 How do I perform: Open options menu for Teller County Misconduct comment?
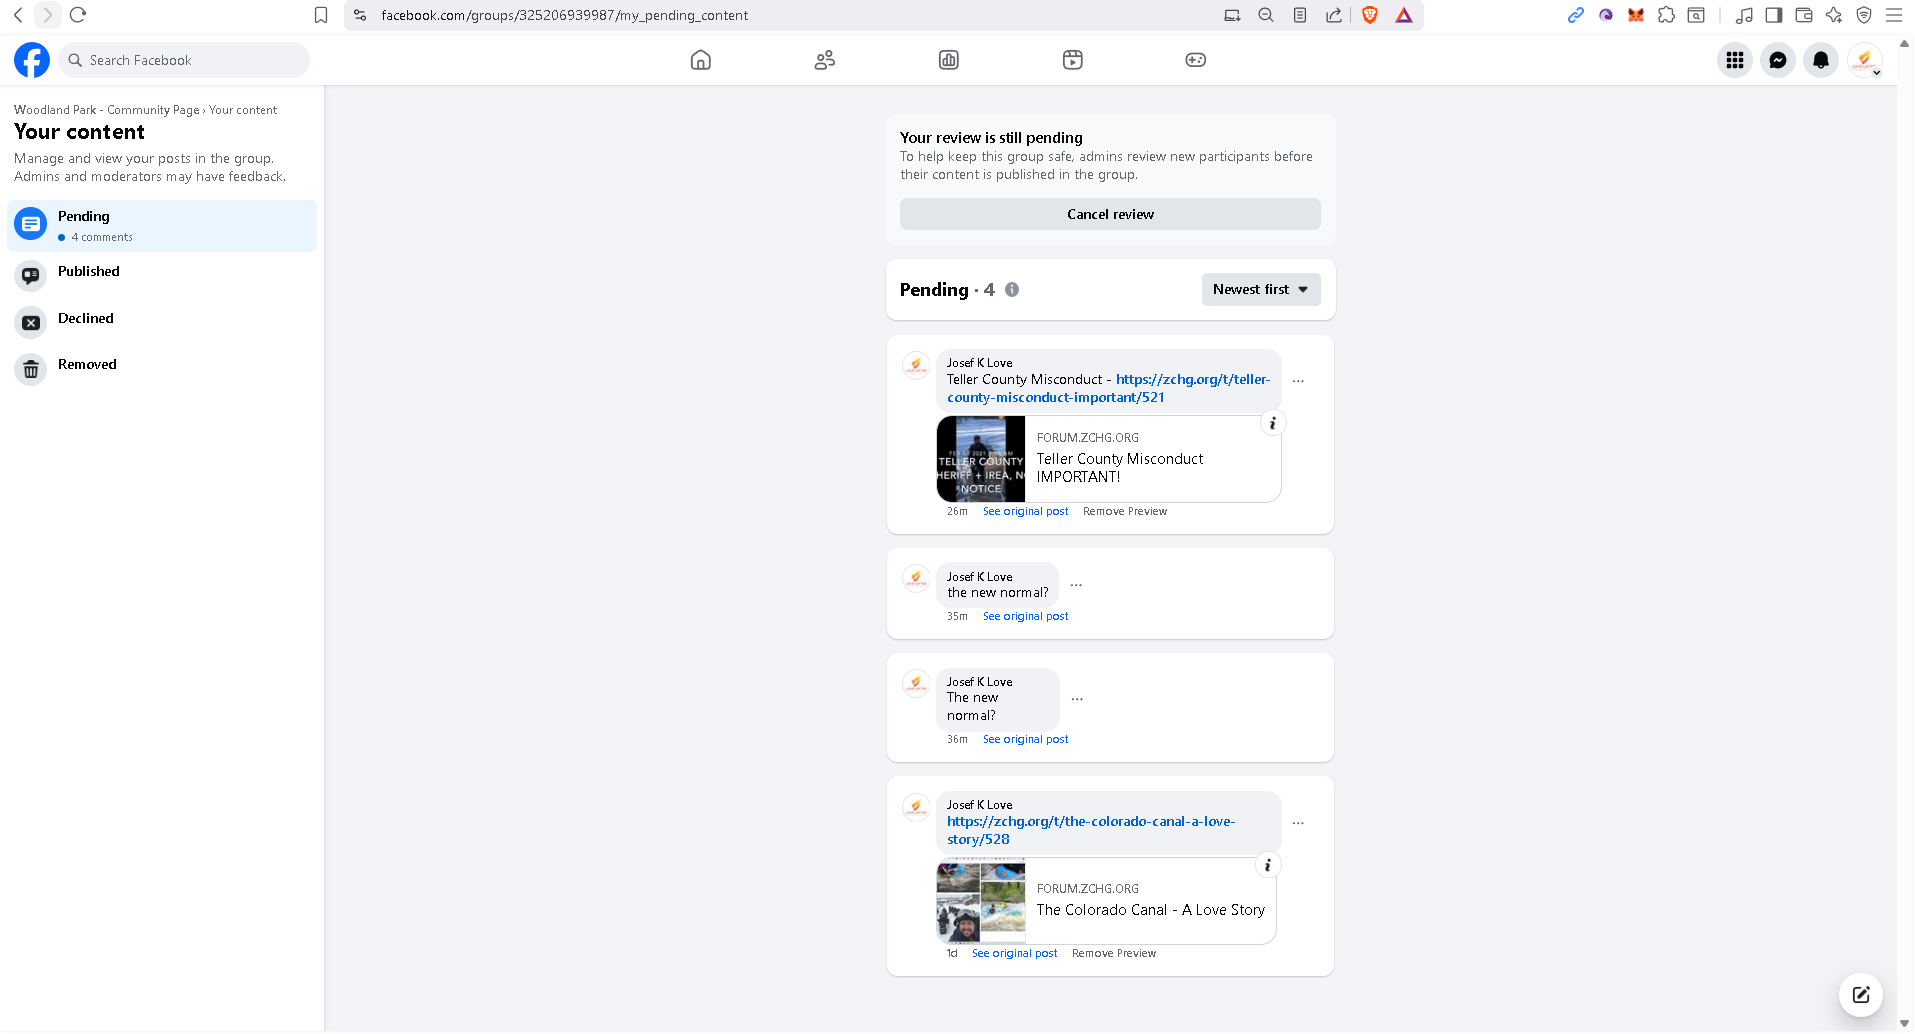1298,381
